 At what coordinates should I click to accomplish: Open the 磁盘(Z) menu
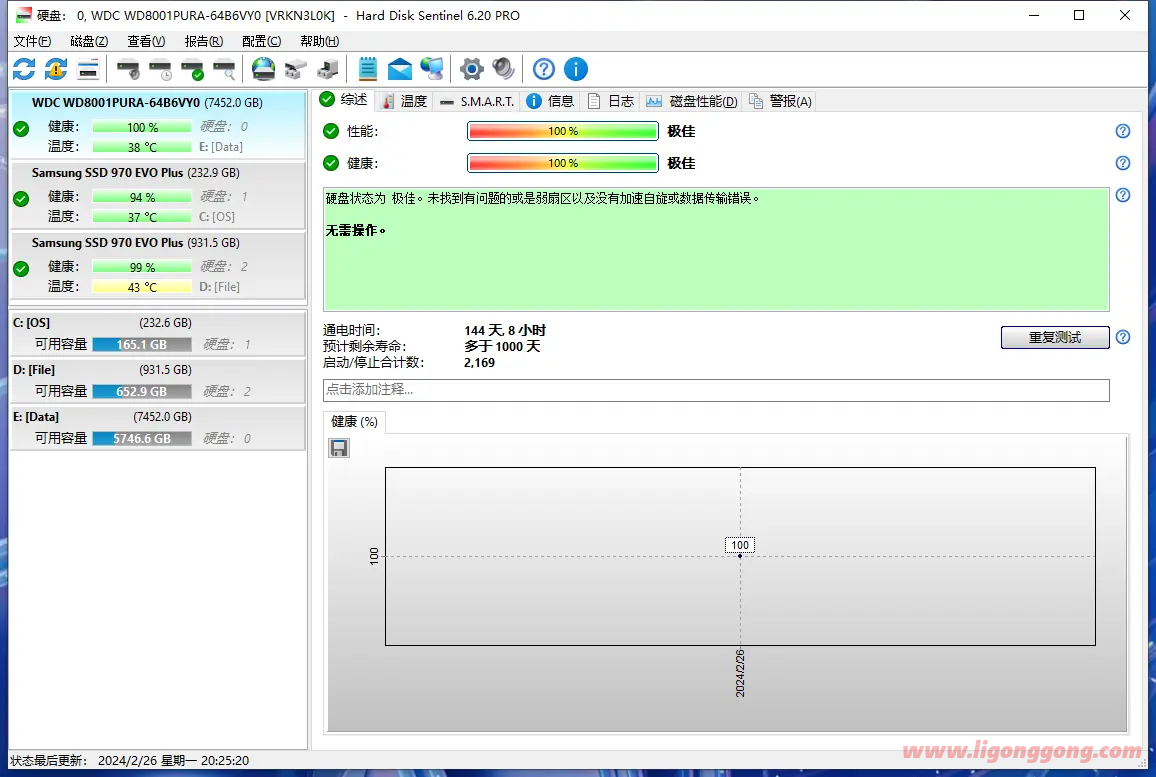(89, 41)
